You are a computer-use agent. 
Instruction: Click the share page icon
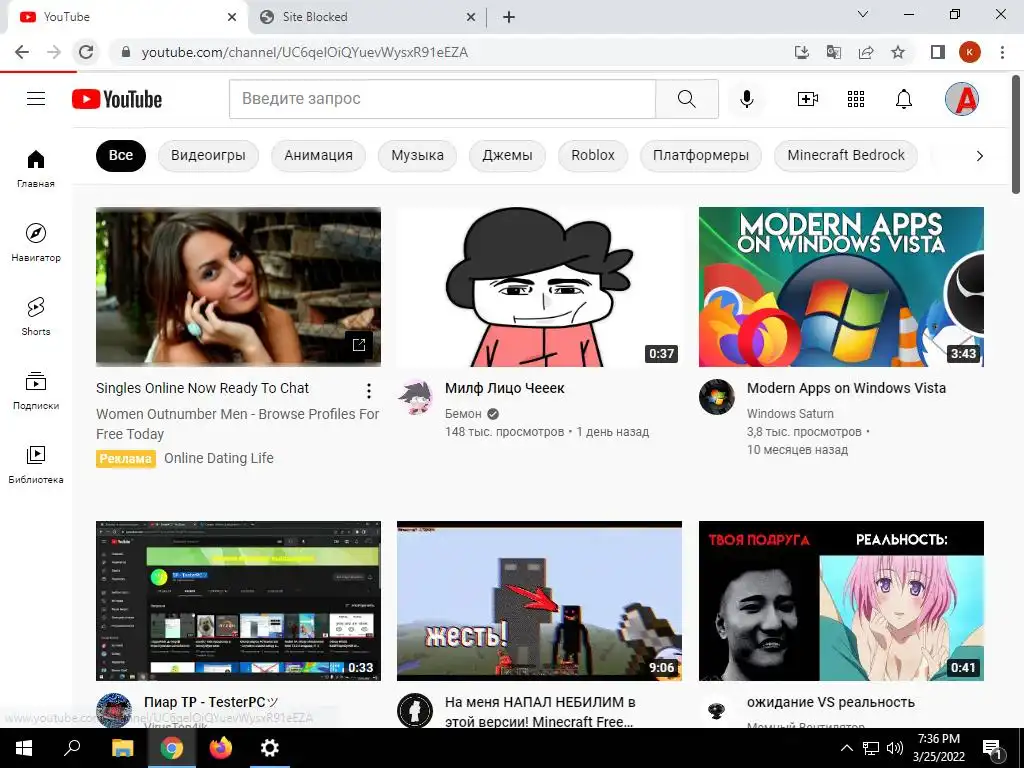click(x=866, y=52)
